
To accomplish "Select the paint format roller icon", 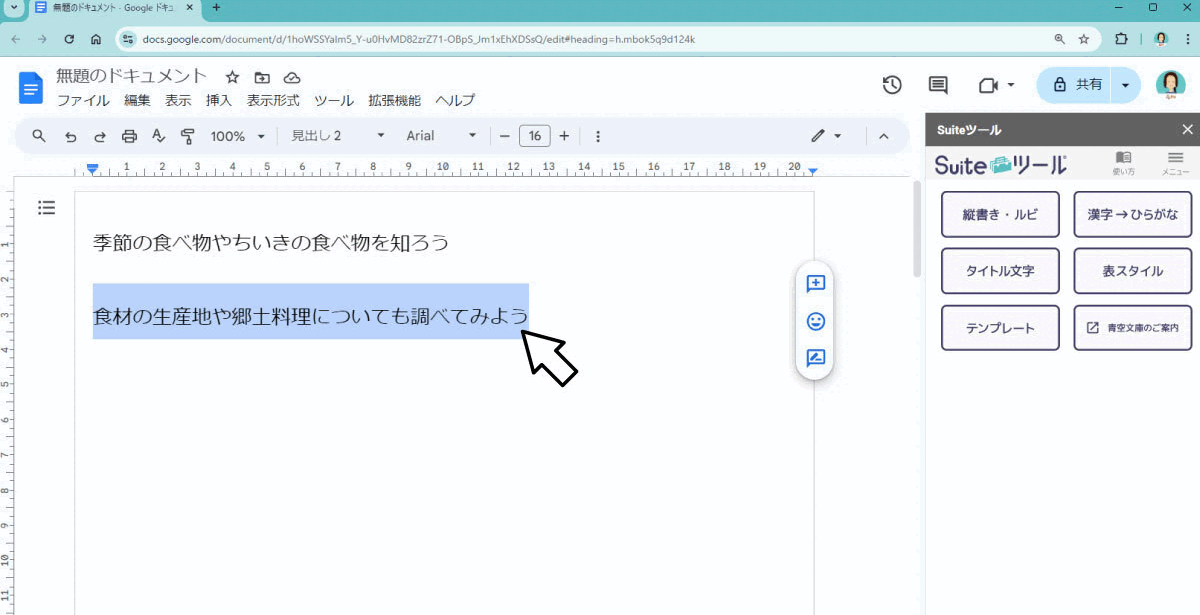I will (187, 136).
